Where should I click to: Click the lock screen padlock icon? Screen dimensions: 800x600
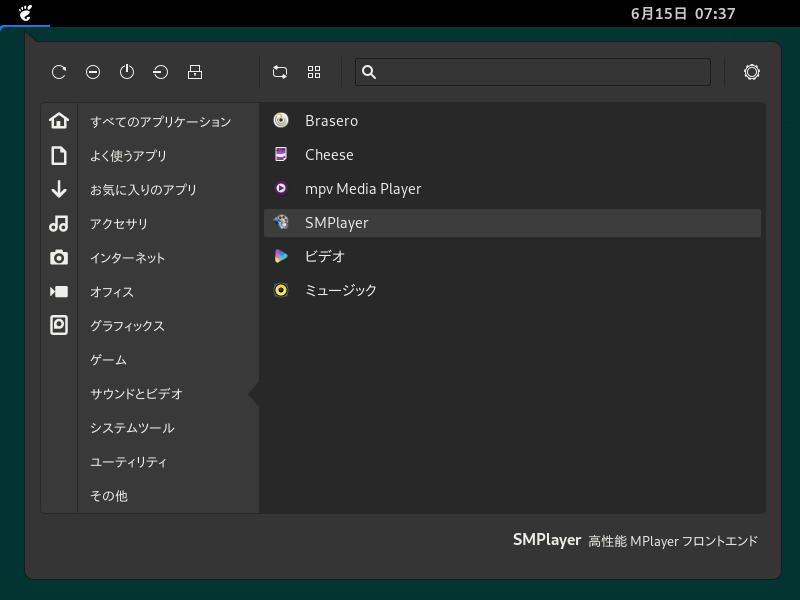click(195, 72)
